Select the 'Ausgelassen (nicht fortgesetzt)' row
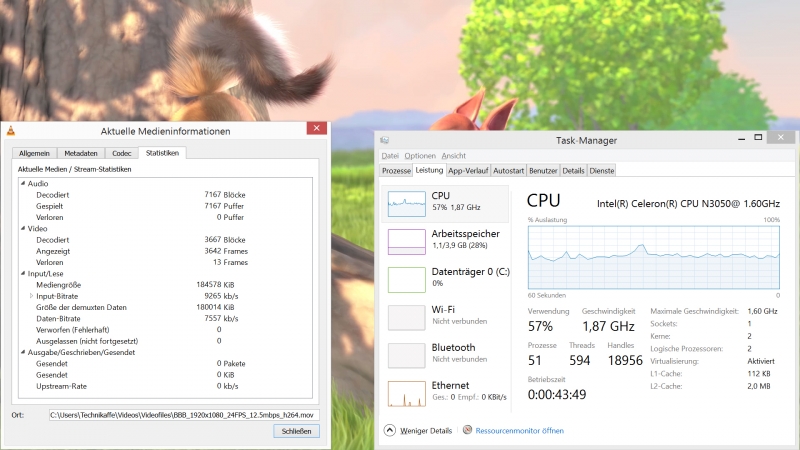800x450 pixels. 165,341
